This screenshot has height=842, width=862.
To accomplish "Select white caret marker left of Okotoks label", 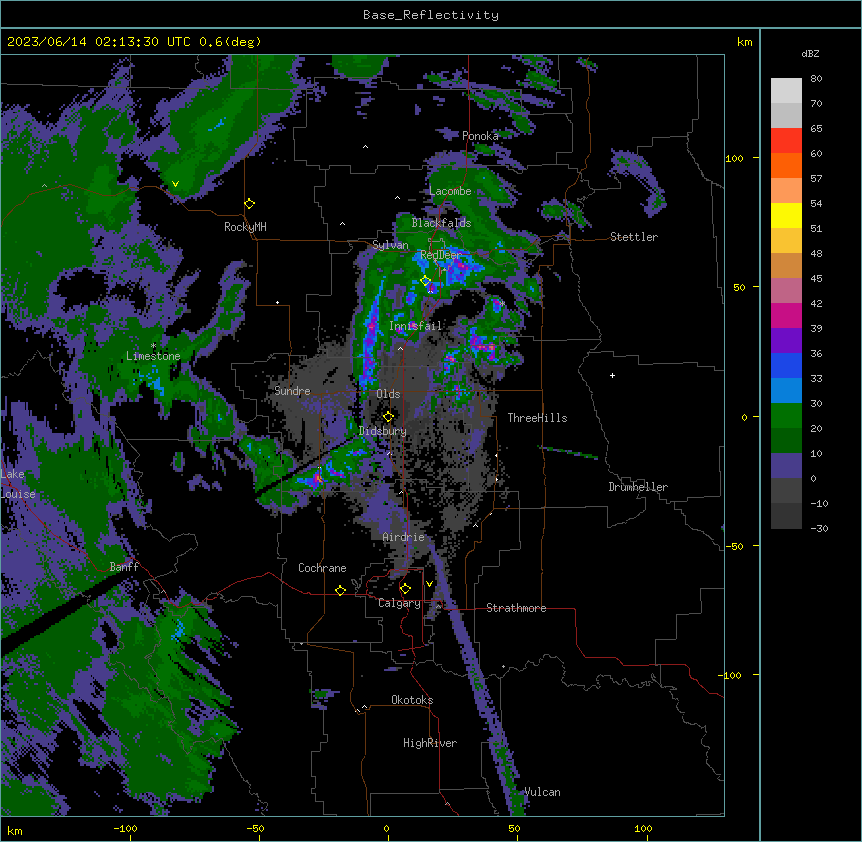I will tap(364, 707).
